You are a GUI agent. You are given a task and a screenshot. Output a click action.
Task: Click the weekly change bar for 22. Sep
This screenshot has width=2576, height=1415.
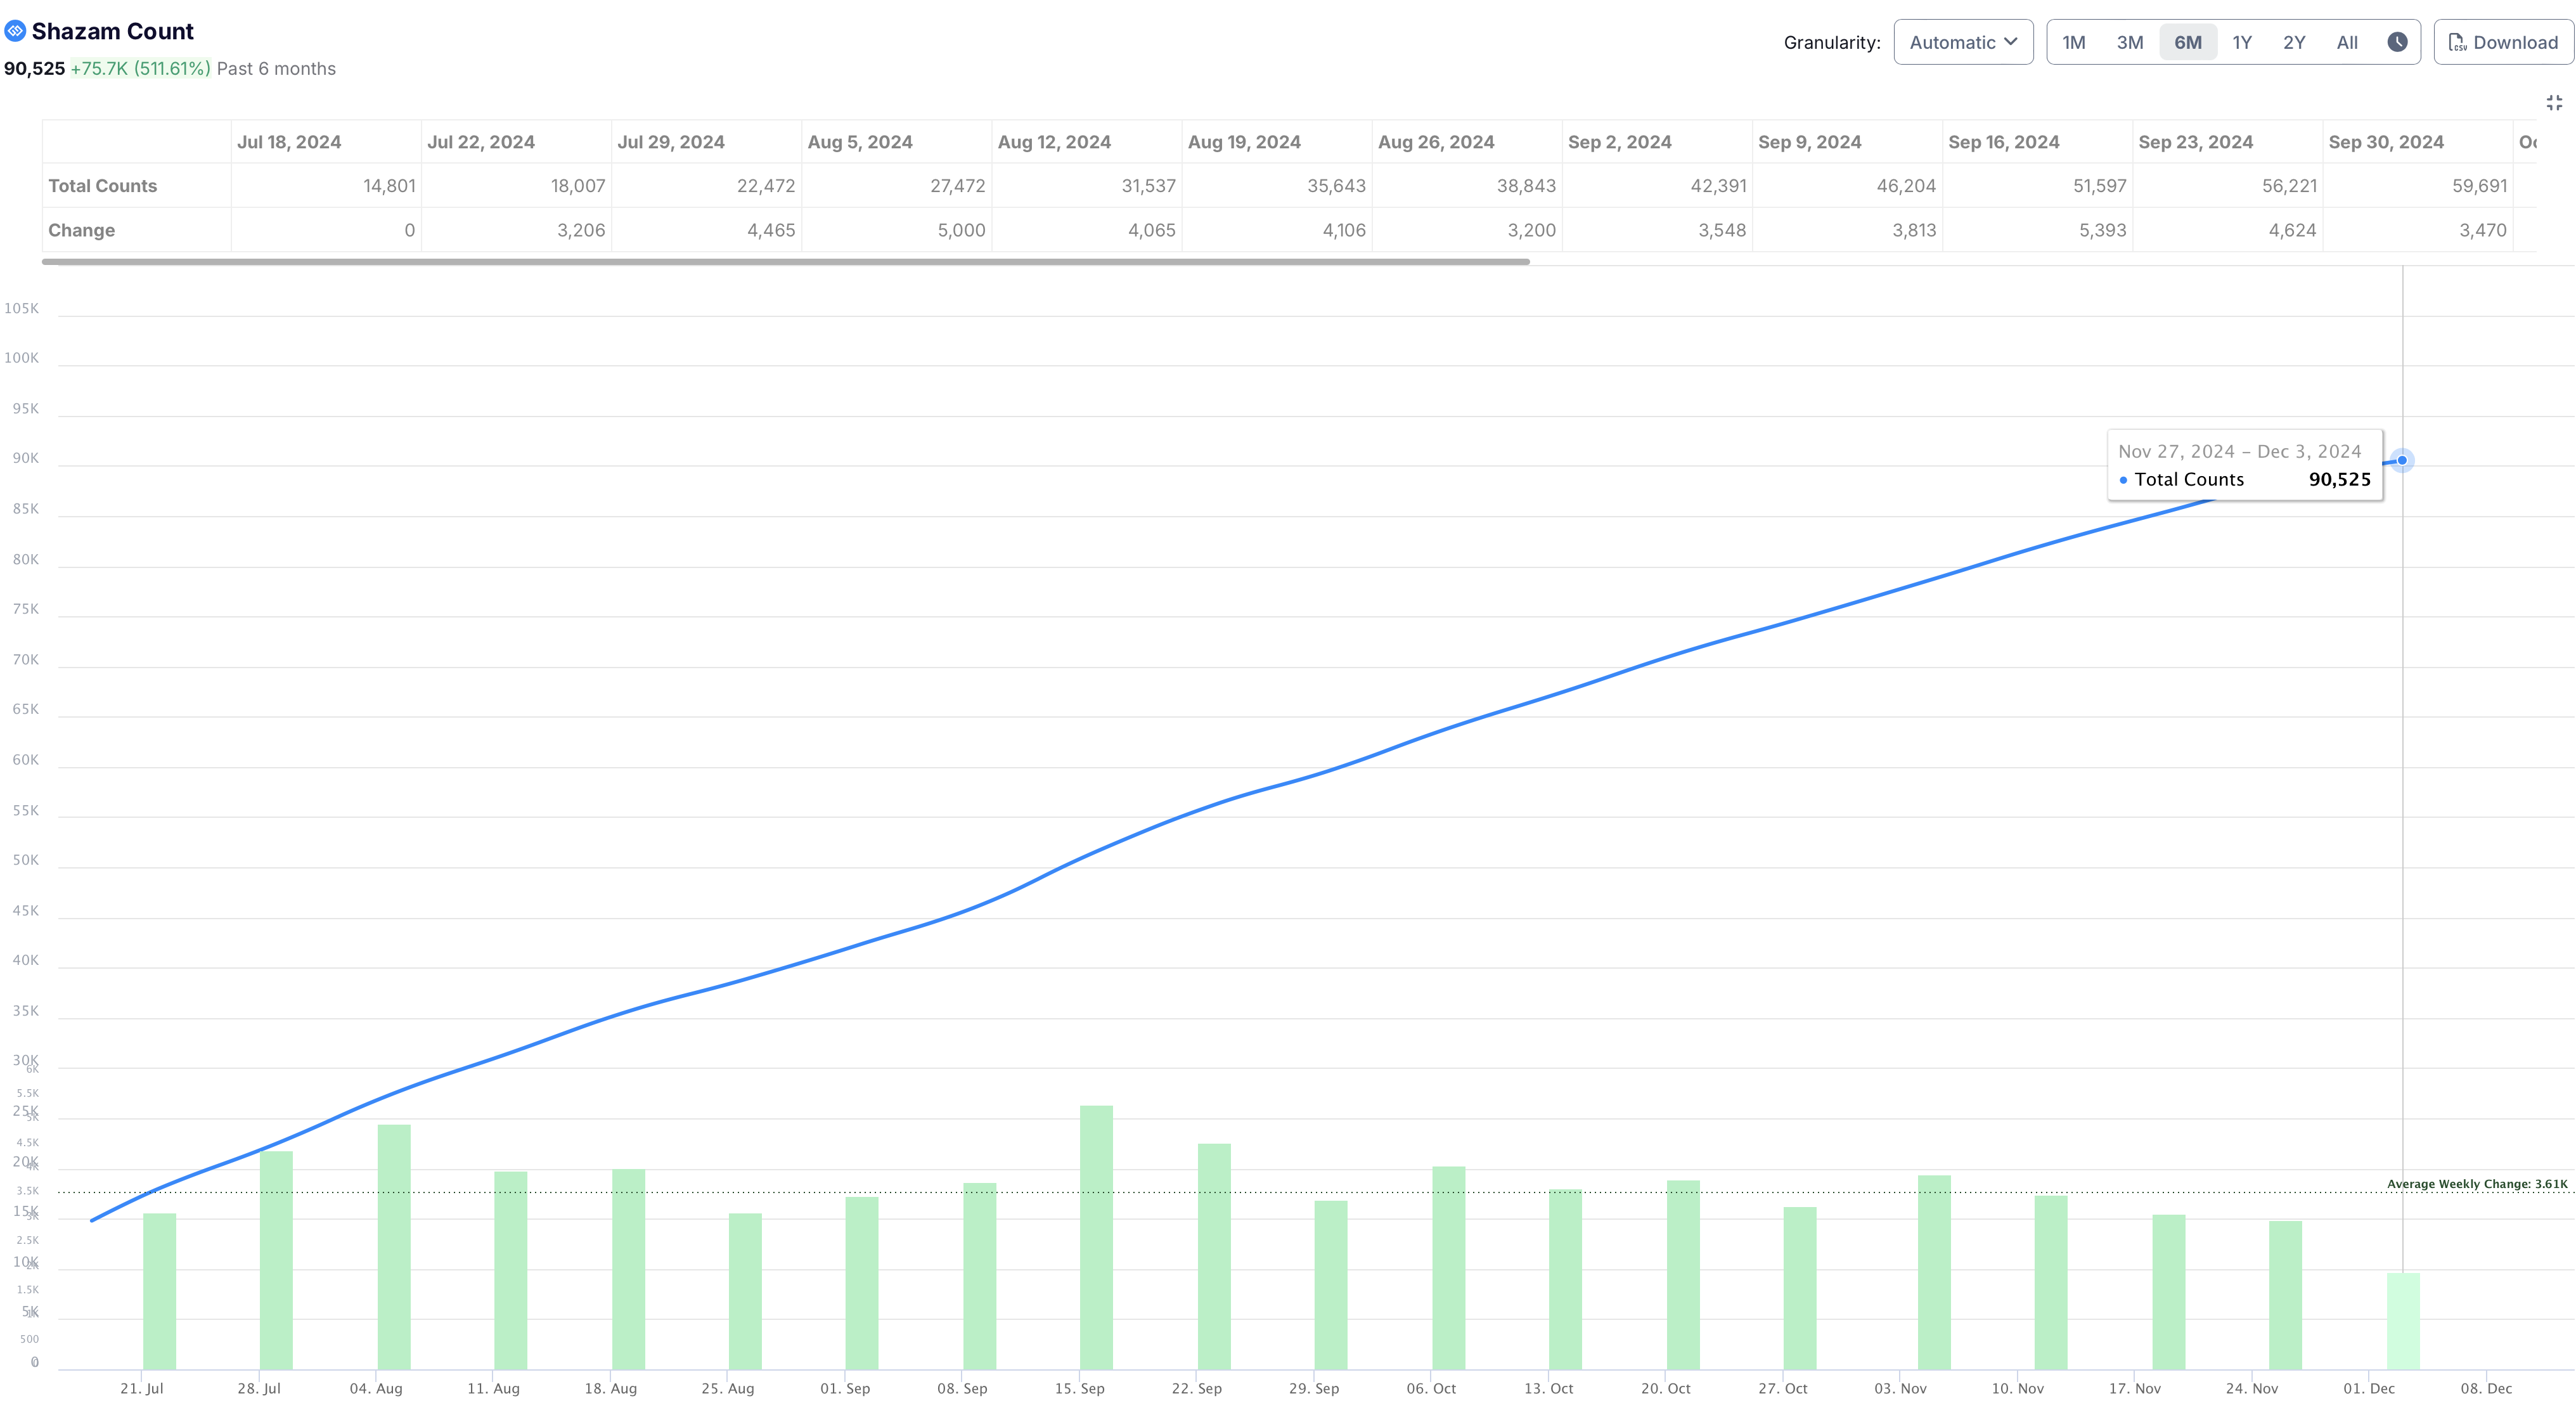[x=1214, y=1256]
